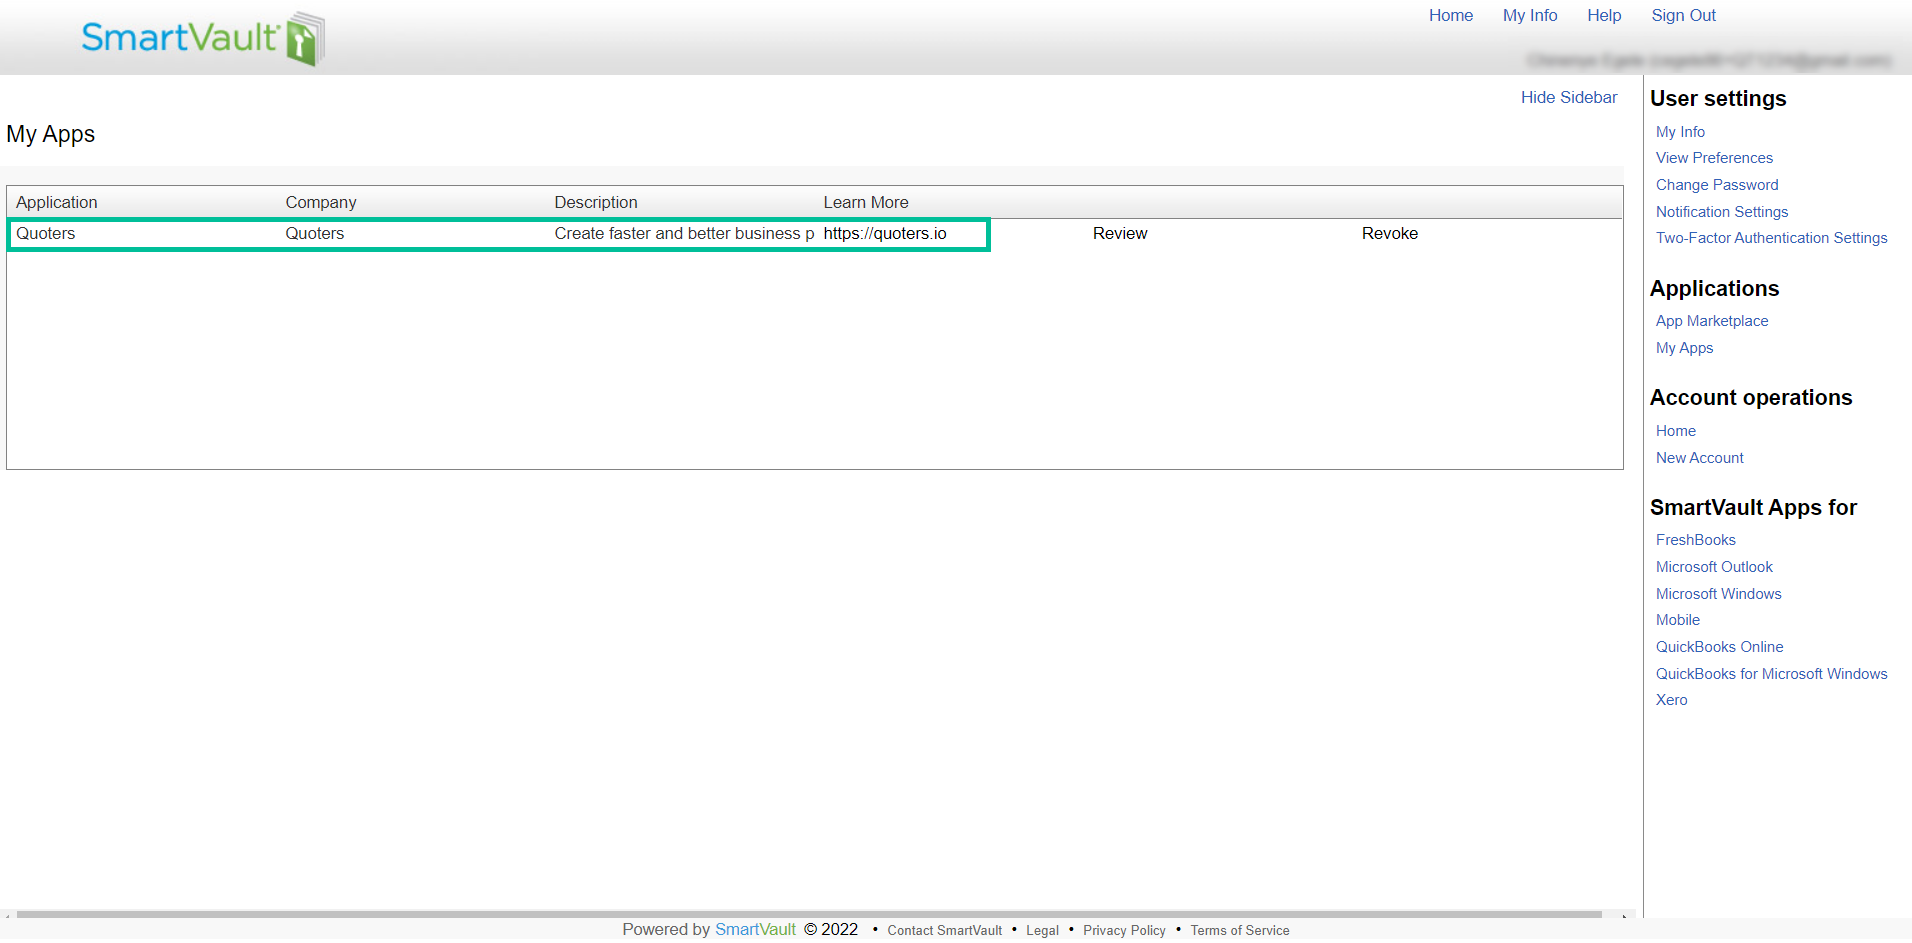Open Home in the top navigation
Screen dimensions: 1912x943
(x=1450, y=15)
